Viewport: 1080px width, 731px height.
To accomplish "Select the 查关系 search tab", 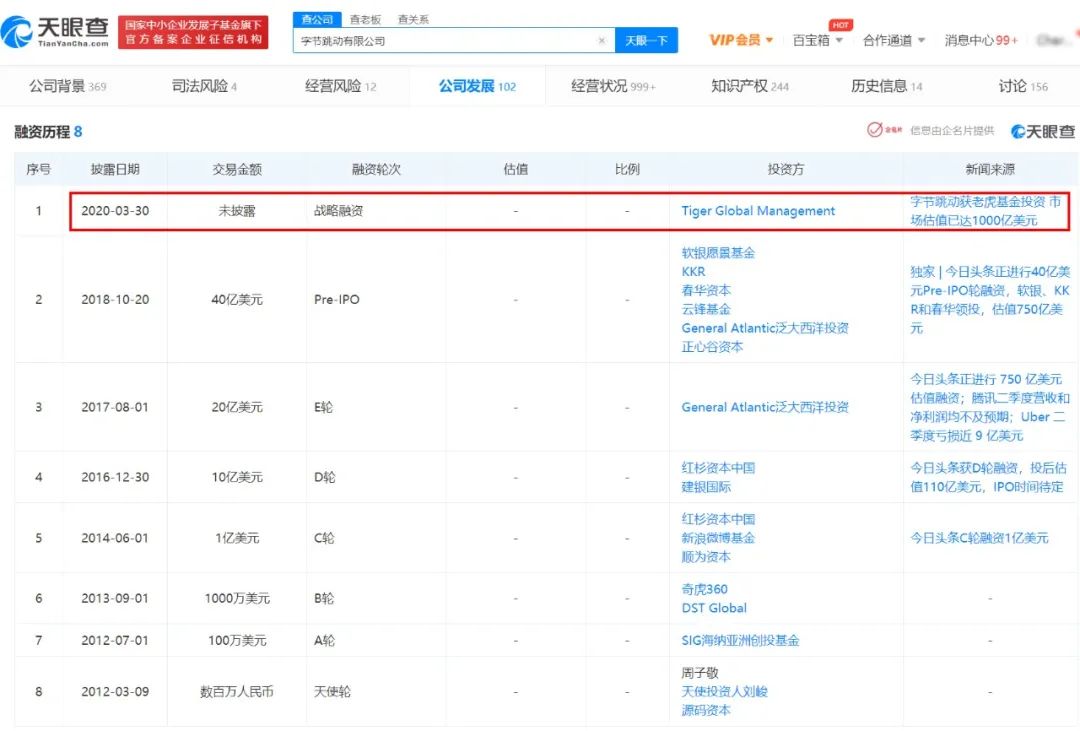I will (x=413, y=19).
